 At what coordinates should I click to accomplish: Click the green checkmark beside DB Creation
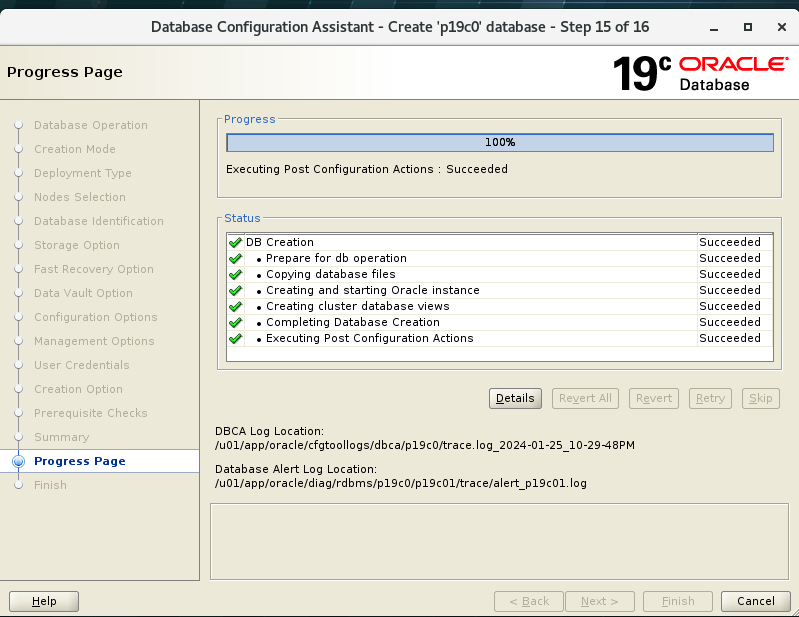coord(235,243)
